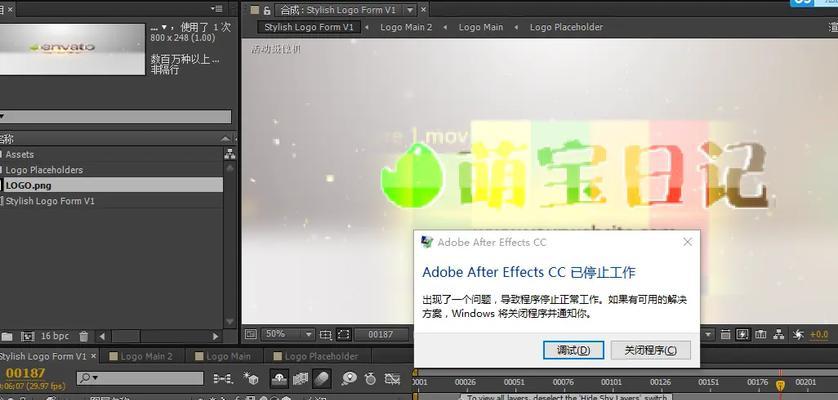Click the new composition icon in Project panel
The width and height of the screenshot is (838, 400).
click(x=27, y=336)
